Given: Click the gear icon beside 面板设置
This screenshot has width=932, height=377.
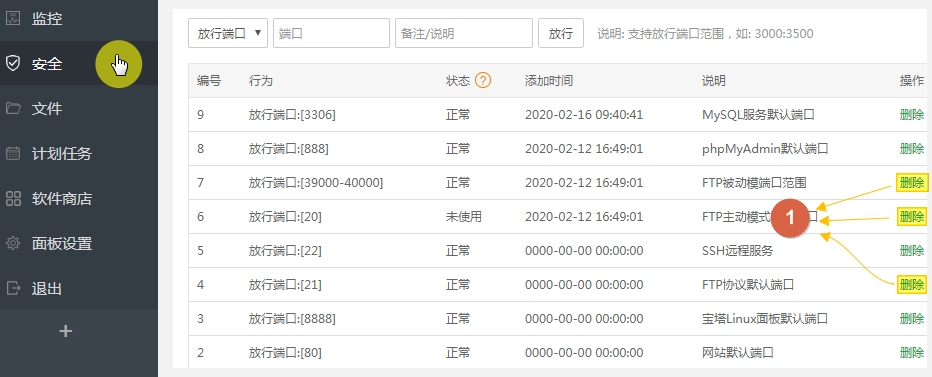Looking at the screenshot, I should pyautogui.click(x=12, y=243).
